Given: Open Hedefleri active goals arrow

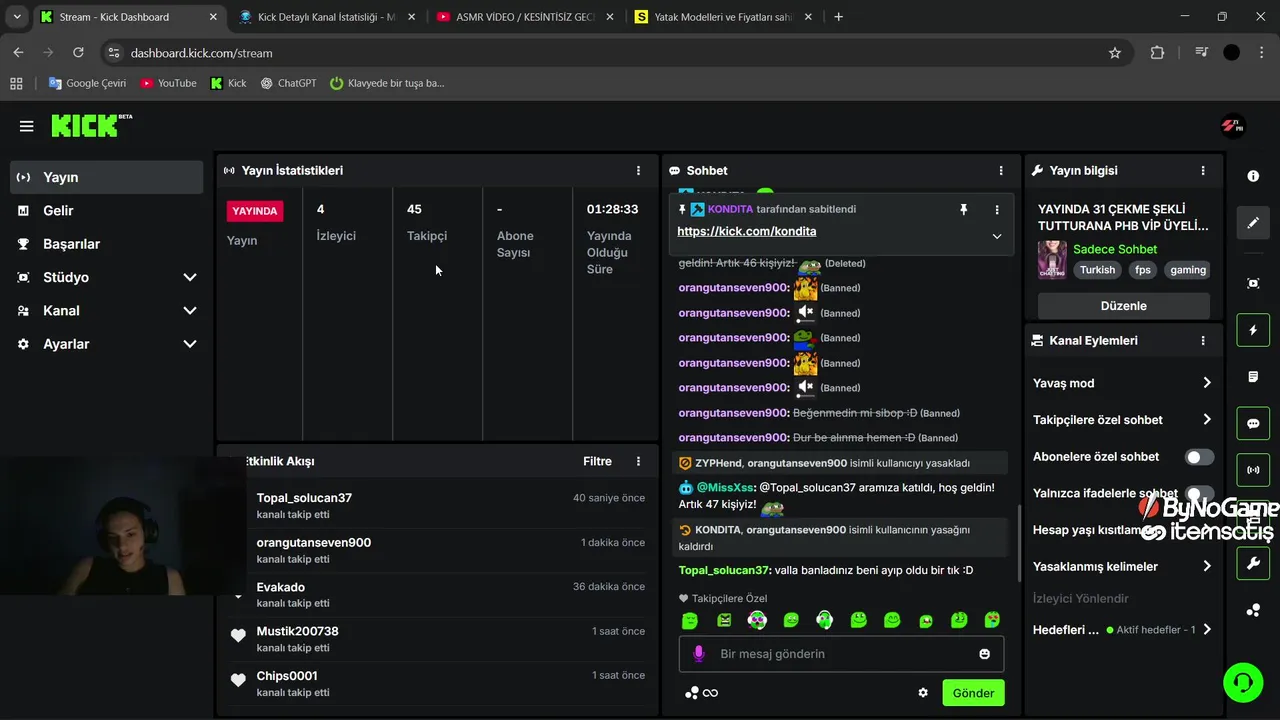Looking at the screenshot, I should point(1207,630).
